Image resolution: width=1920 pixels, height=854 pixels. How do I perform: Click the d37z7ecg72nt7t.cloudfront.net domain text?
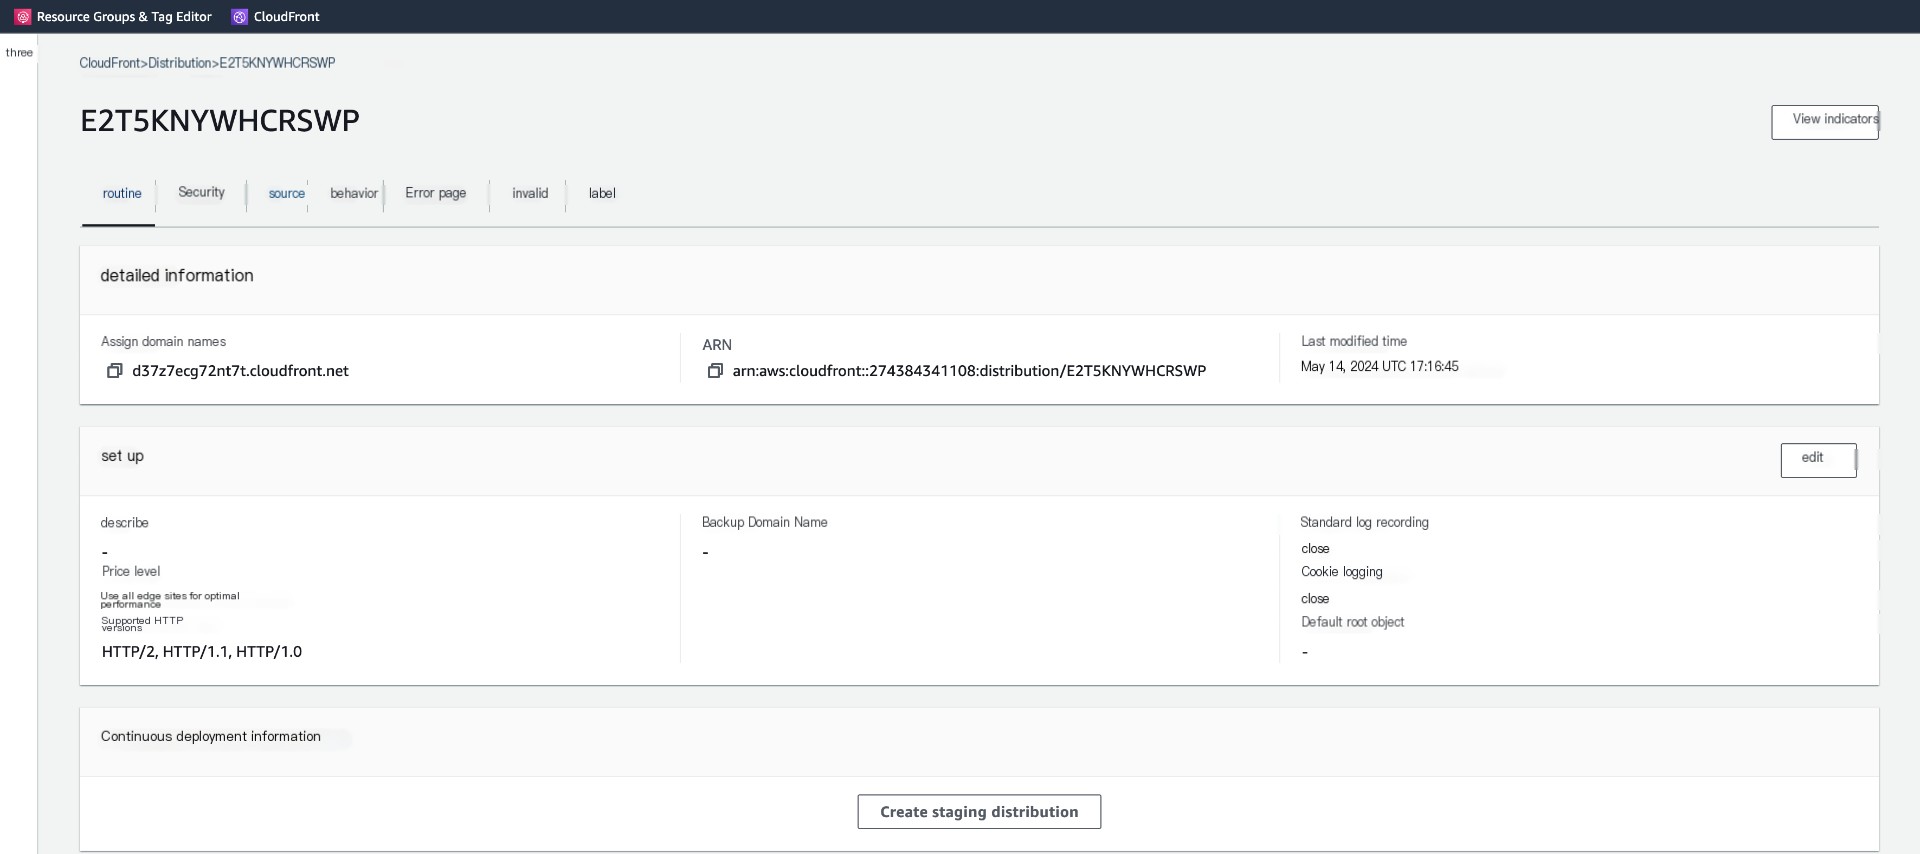pyautogui.click(x=240, y=371)
